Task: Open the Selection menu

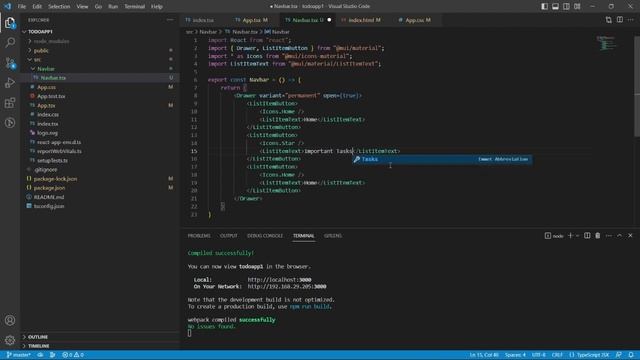Action: (x=59, y=7)
